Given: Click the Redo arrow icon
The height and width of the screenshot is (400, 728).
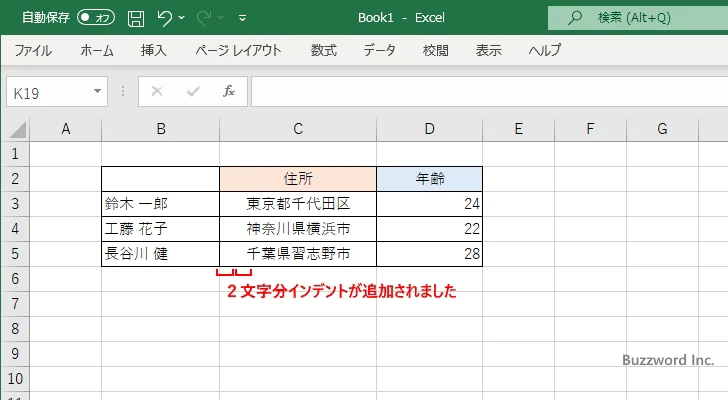Looking at the screenshot, I should [x=204, y=18].
